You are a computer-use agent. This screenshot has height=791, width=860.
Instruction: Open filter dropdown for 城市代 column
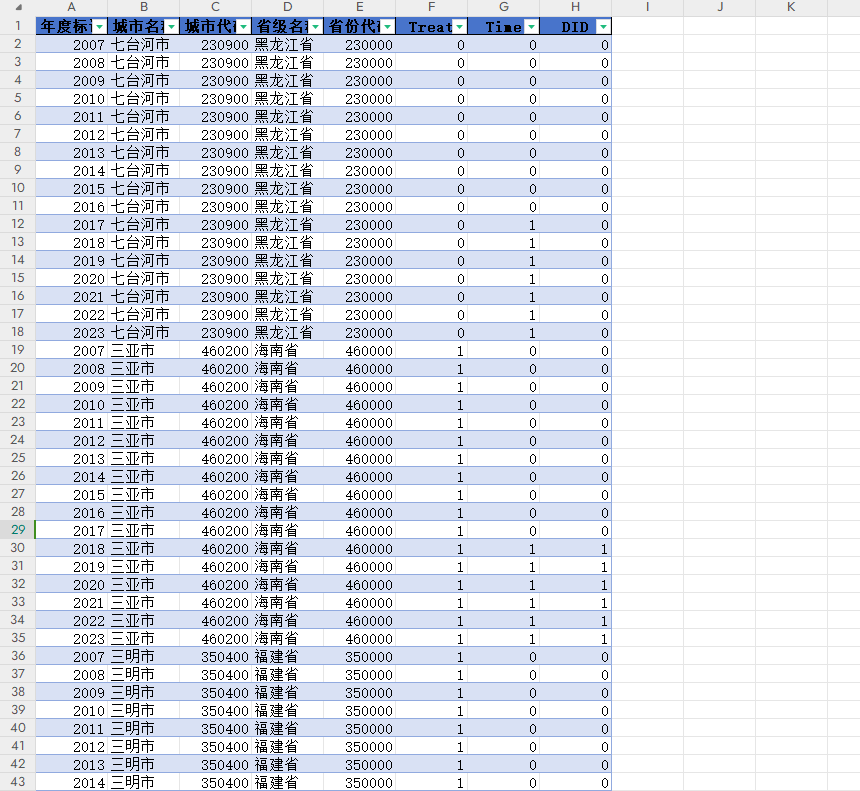pyautogui.click(x=244, y=27)
